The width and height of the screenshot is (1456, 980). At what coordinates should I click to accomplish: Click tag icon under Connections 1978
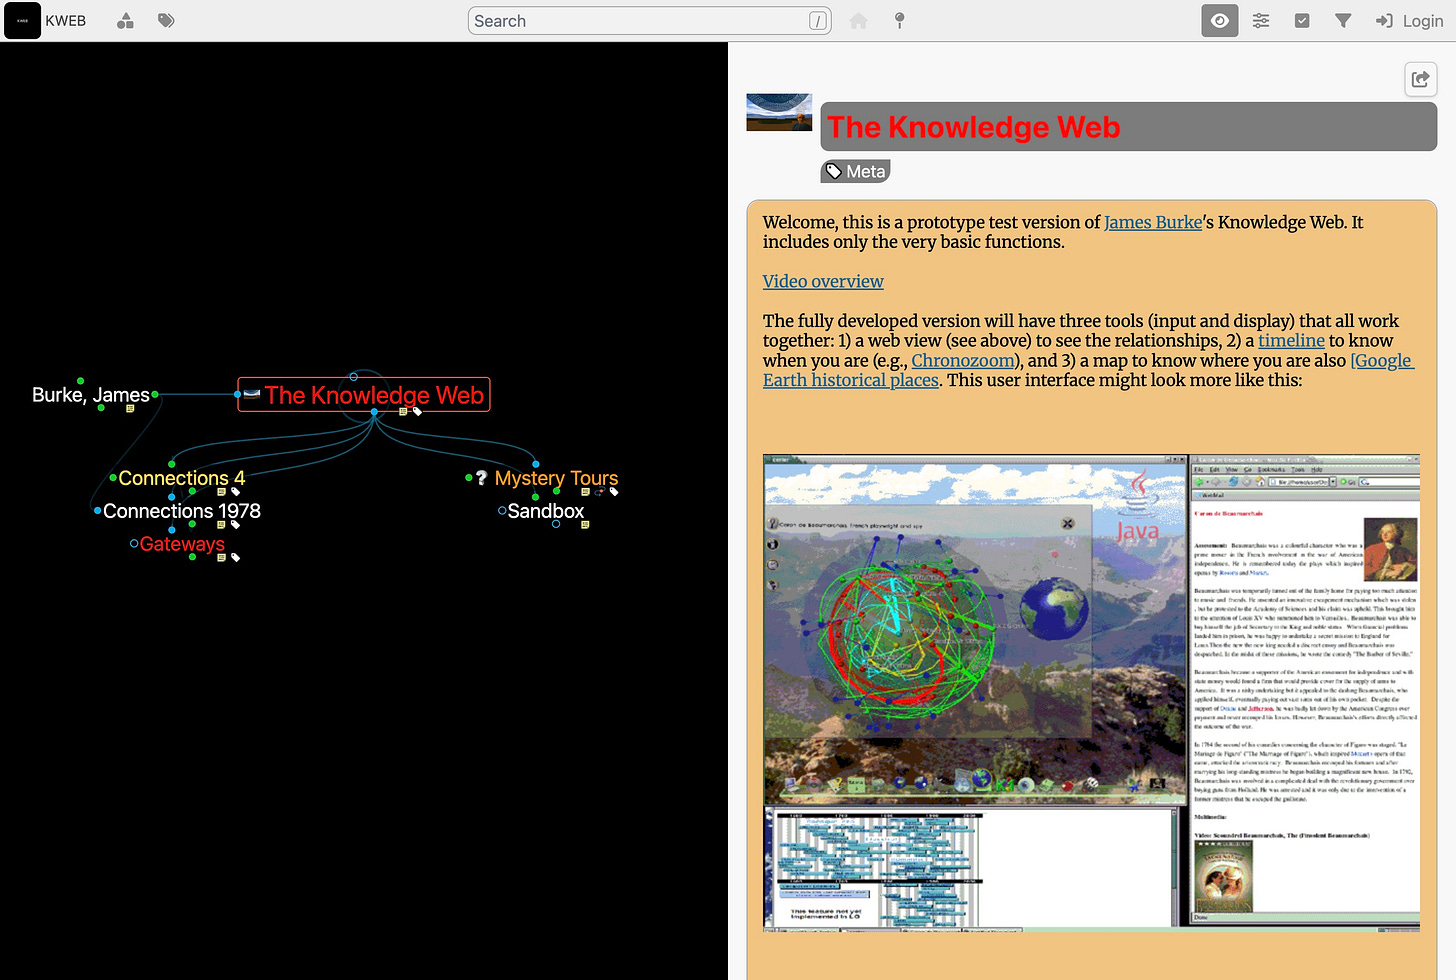tap(235, 525)
